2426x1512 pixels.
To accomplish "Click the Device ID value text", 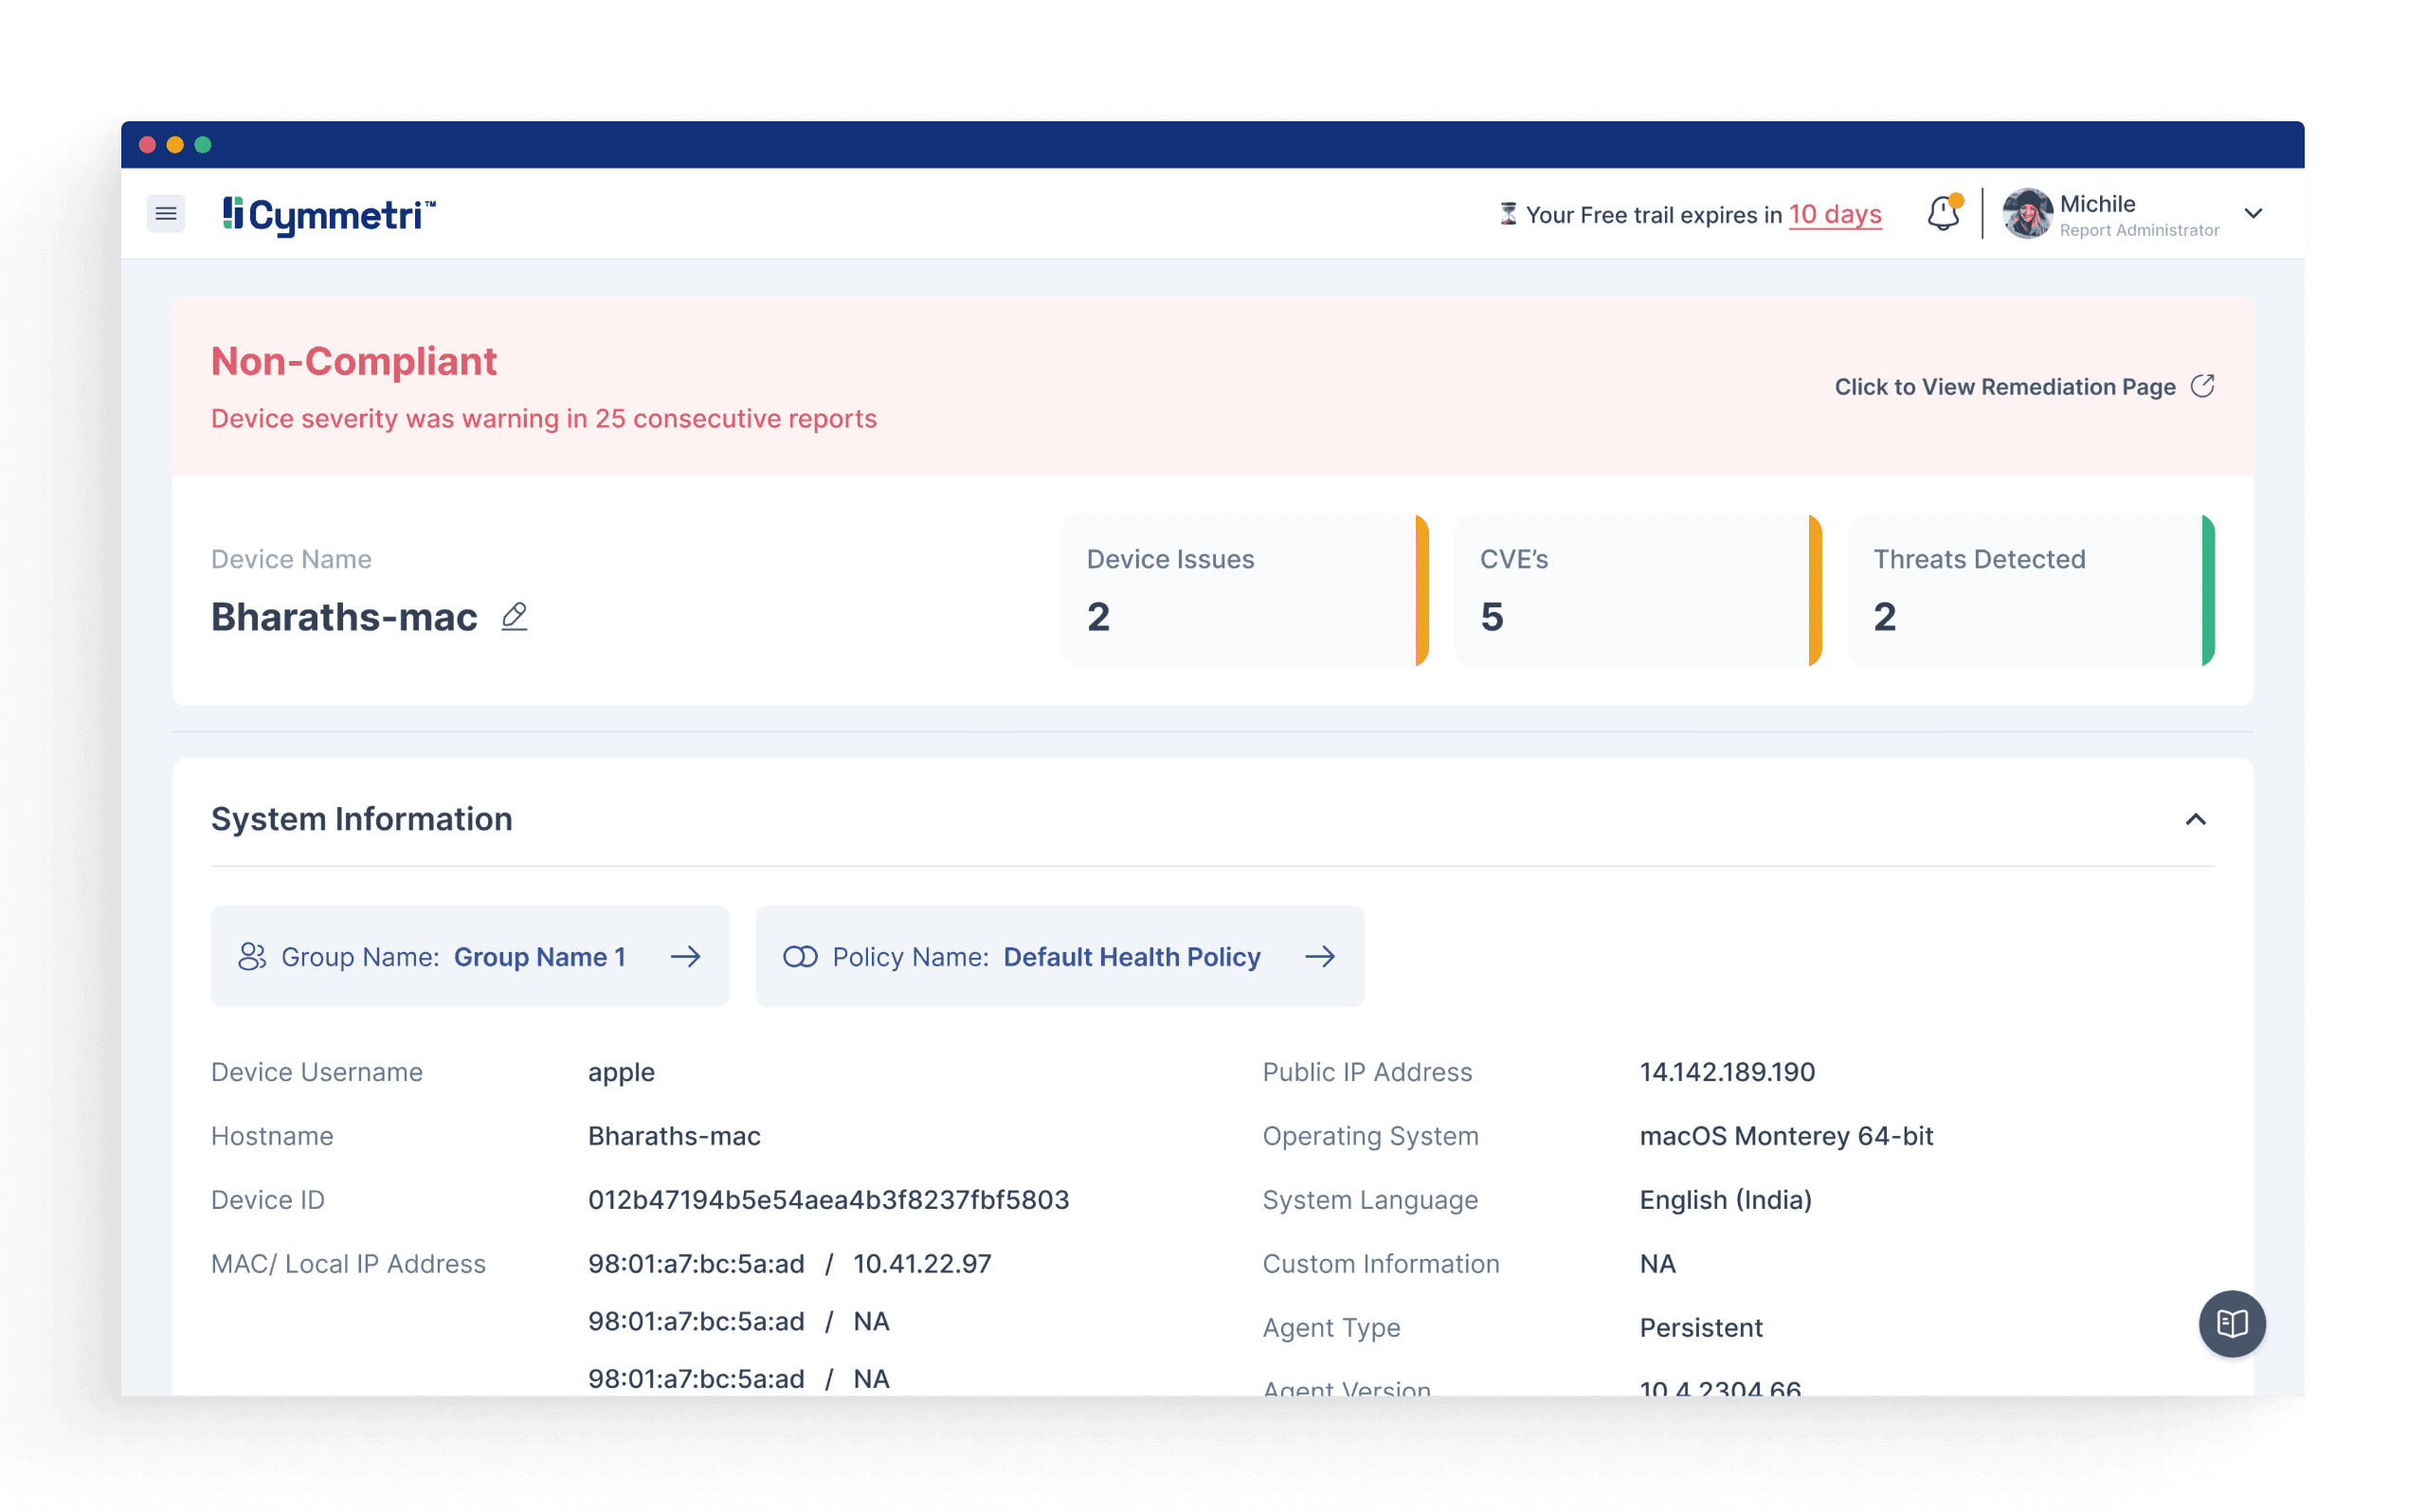I will (x=828, y=1200).
